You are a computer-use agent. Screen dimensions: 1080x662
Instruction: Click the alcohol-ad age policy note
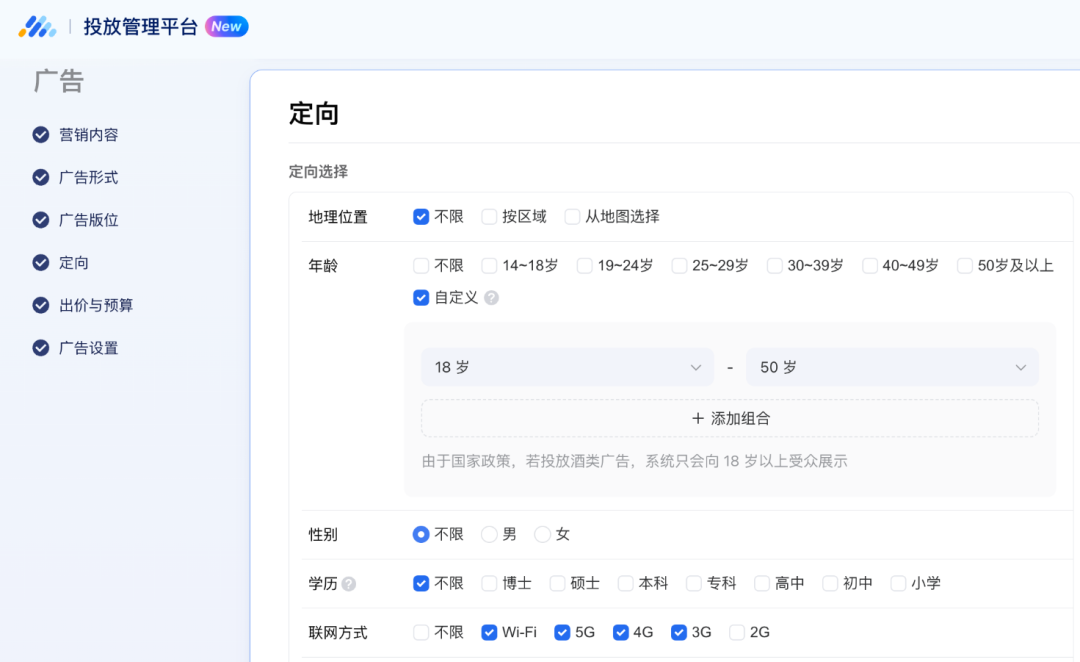click(x=634, y=461)
